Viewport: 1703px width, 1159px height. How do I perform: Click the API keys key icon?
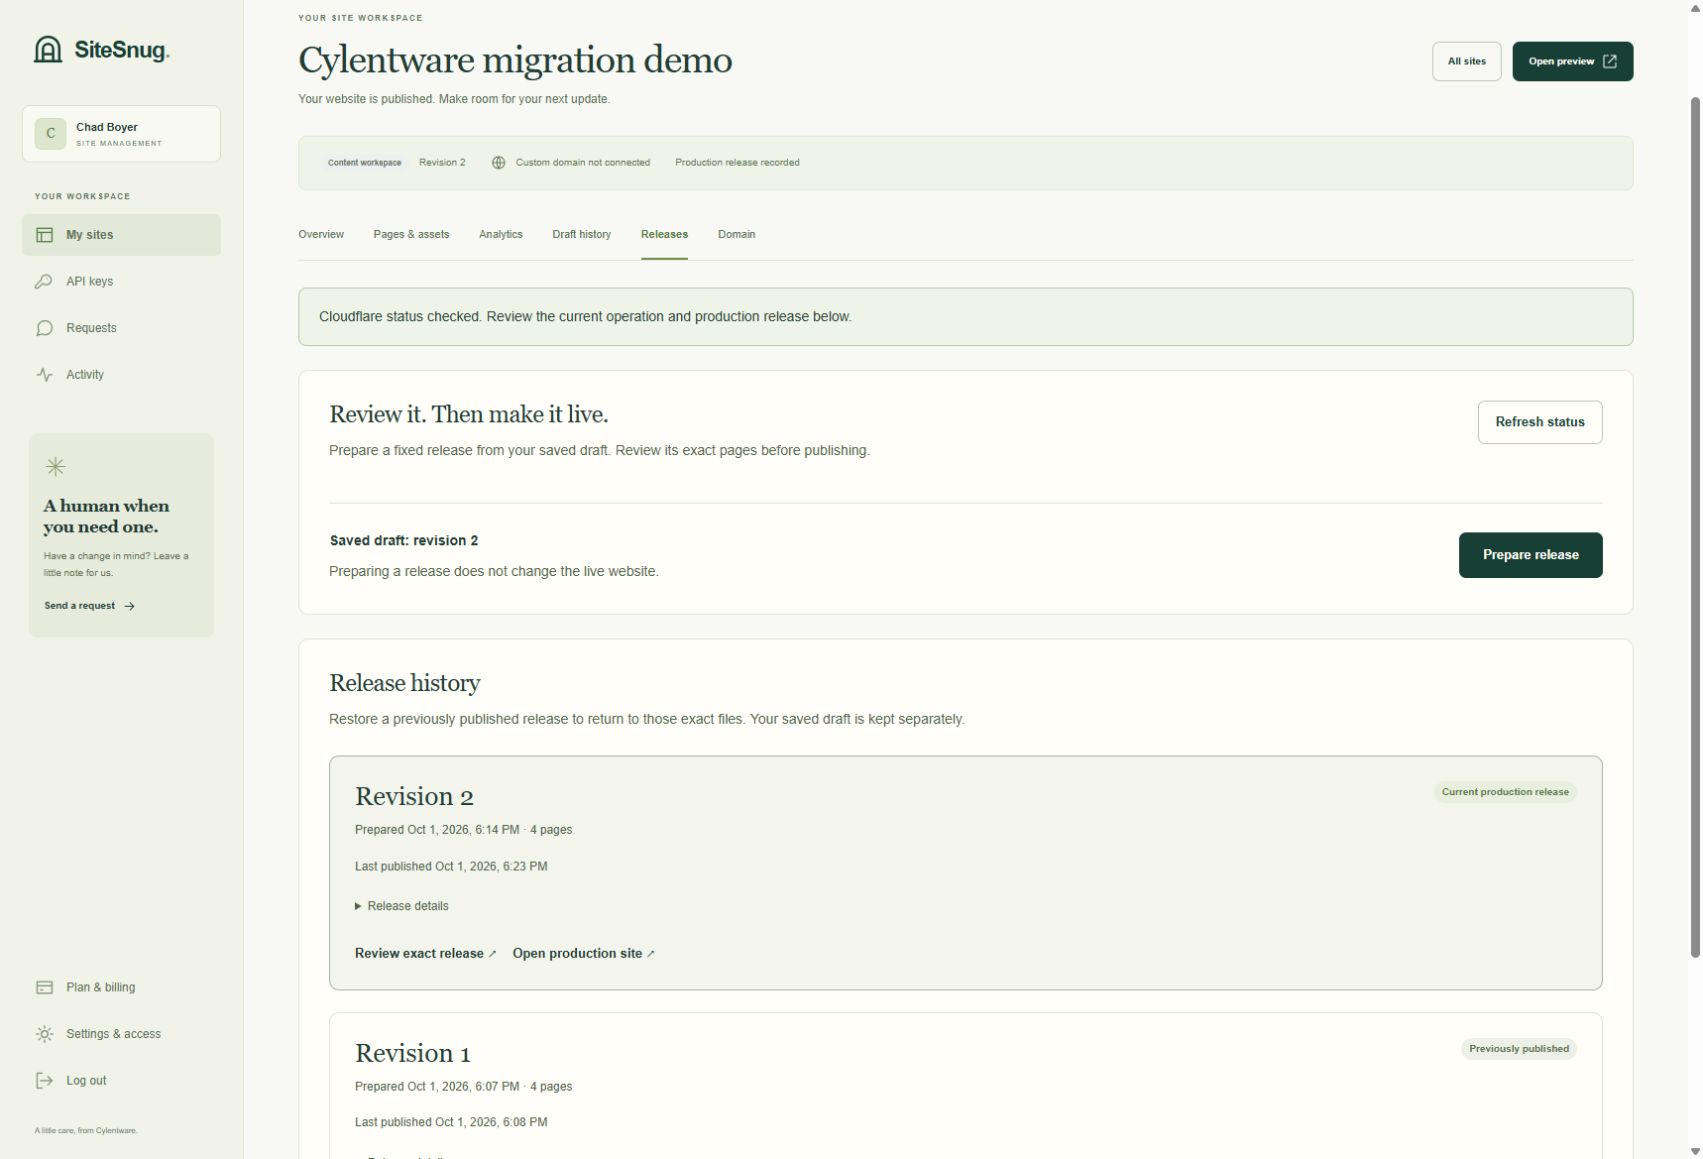[44, 282]
